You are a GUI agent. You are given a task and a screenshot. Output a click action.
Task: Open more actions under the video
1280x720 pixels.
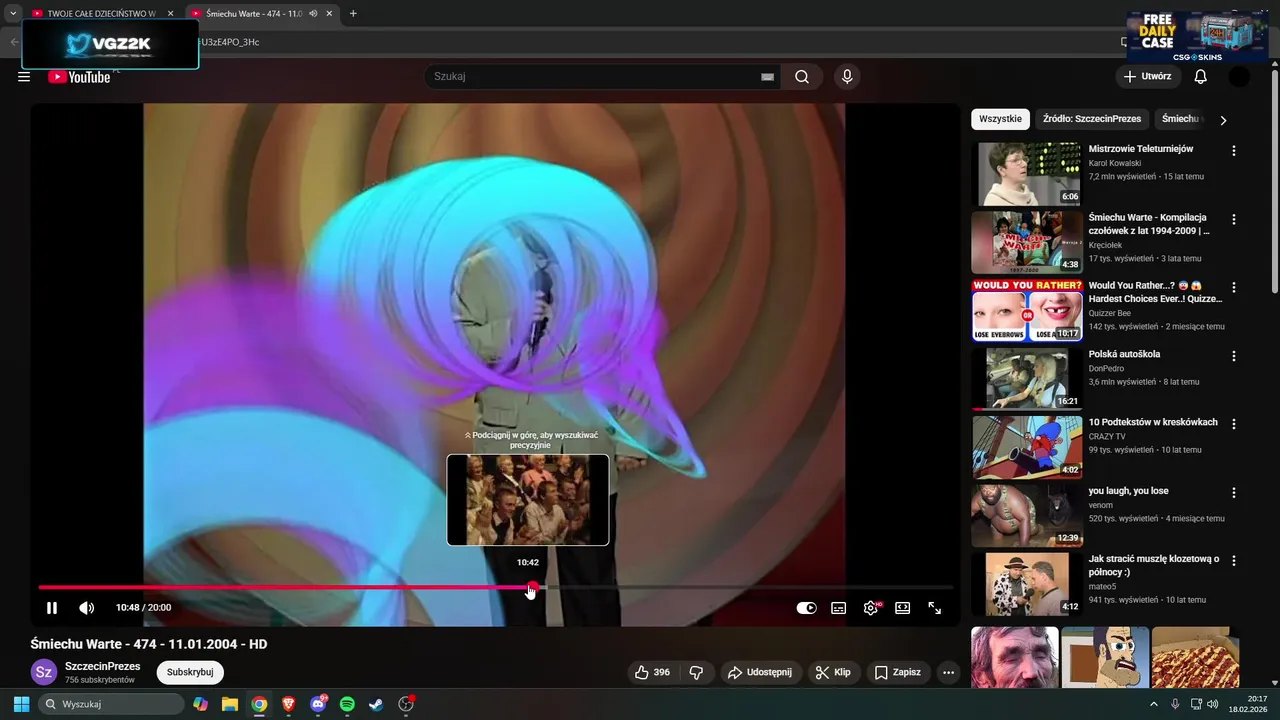click(x=948, y=672)
